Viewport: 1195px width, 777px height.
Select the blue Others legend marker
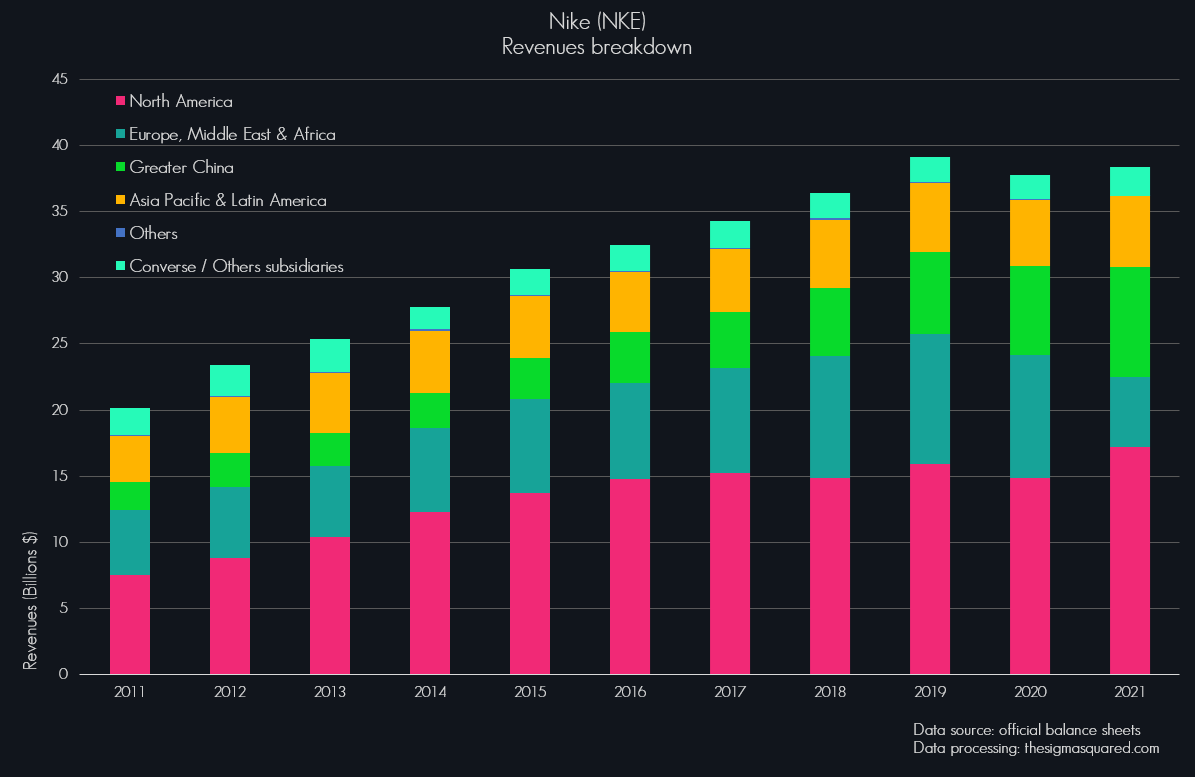121,234
